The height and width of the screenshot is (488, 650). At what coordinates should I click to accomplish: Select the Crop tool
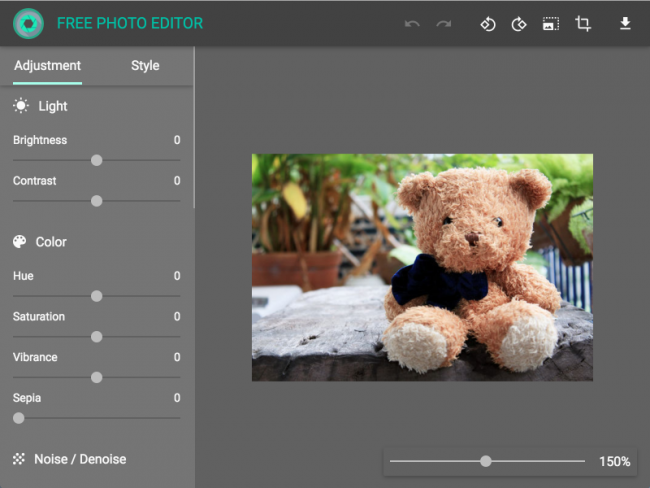point(583,24)
